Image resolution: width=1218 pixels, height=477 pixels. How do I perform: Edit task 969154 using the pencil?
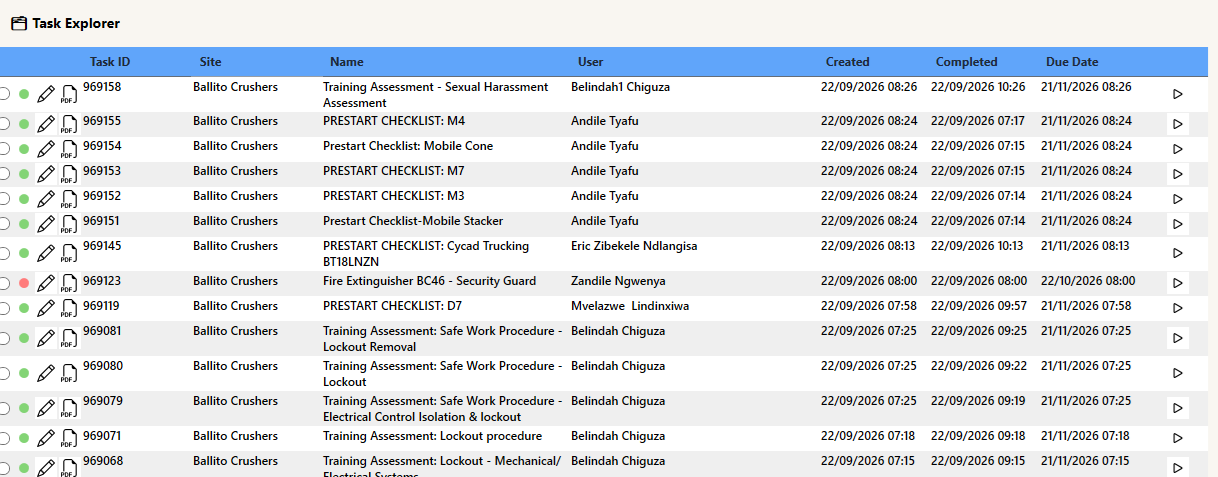46,150
